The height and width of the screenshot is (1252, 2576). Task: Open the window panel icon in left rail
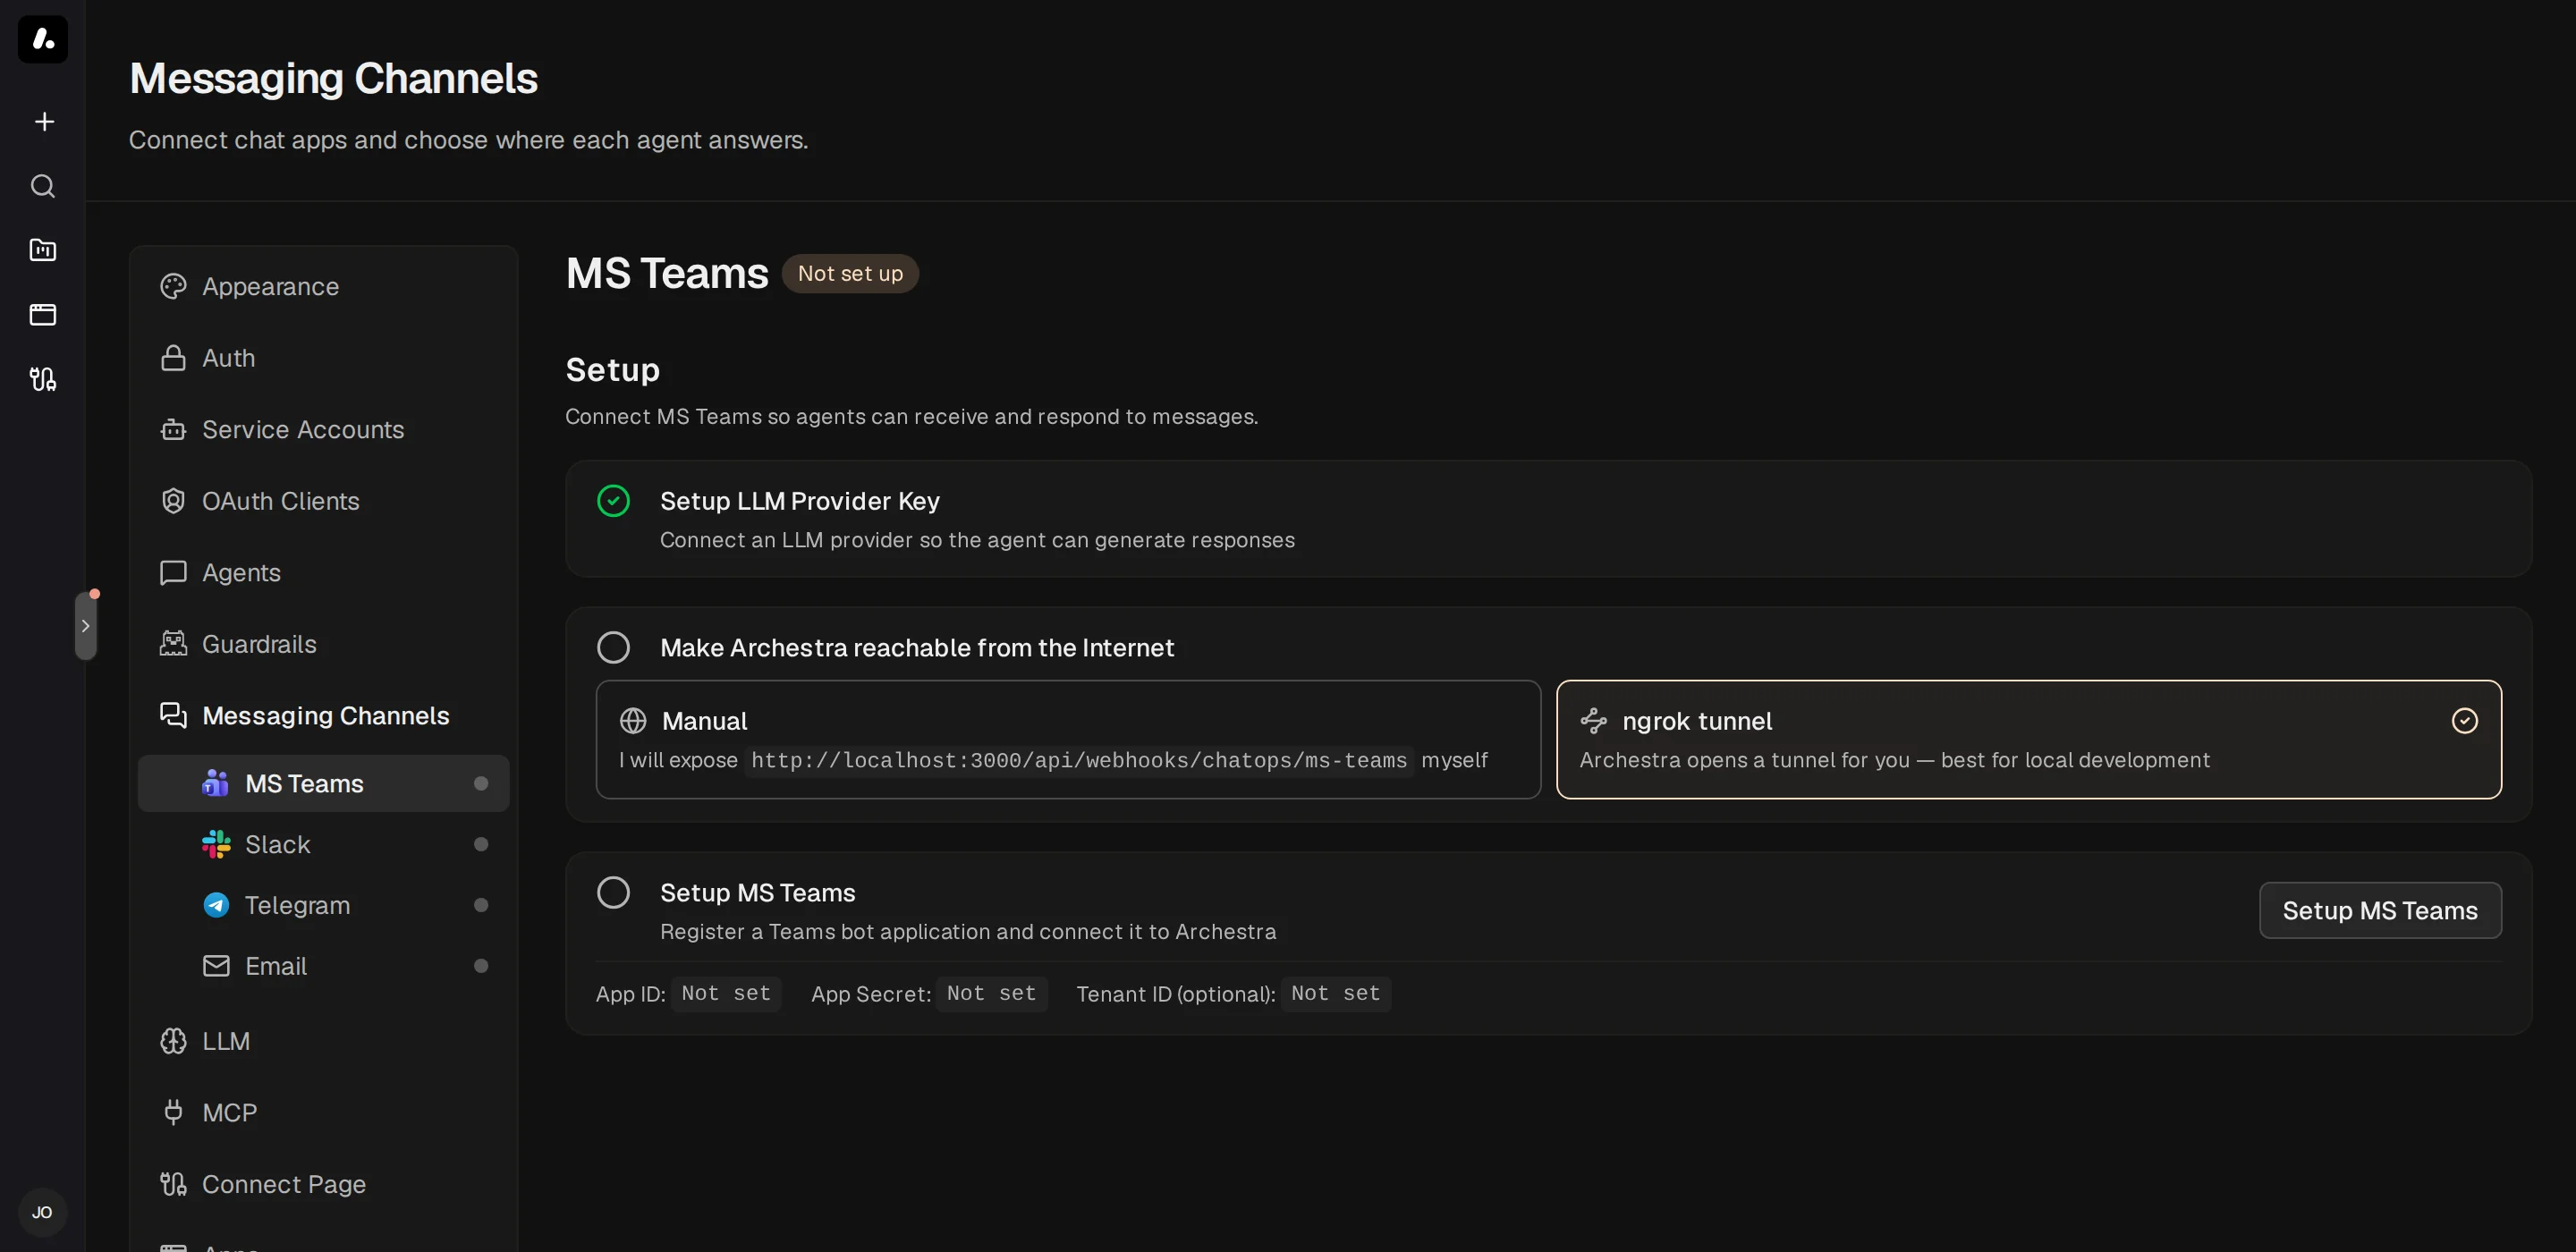(x=43, y=314)
